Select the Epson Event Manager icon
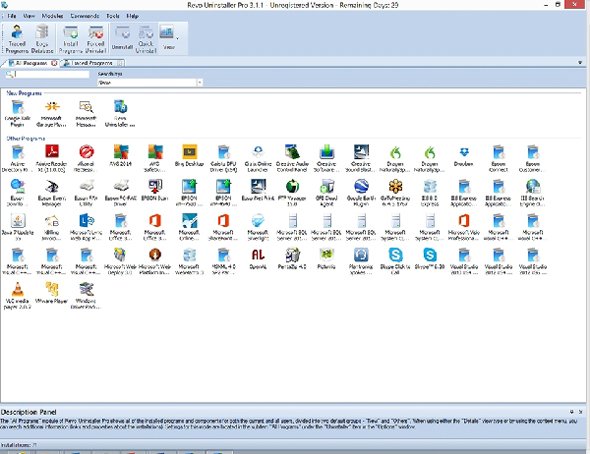The width and height of the screenshot is (590, 454). tap(52, 193)
